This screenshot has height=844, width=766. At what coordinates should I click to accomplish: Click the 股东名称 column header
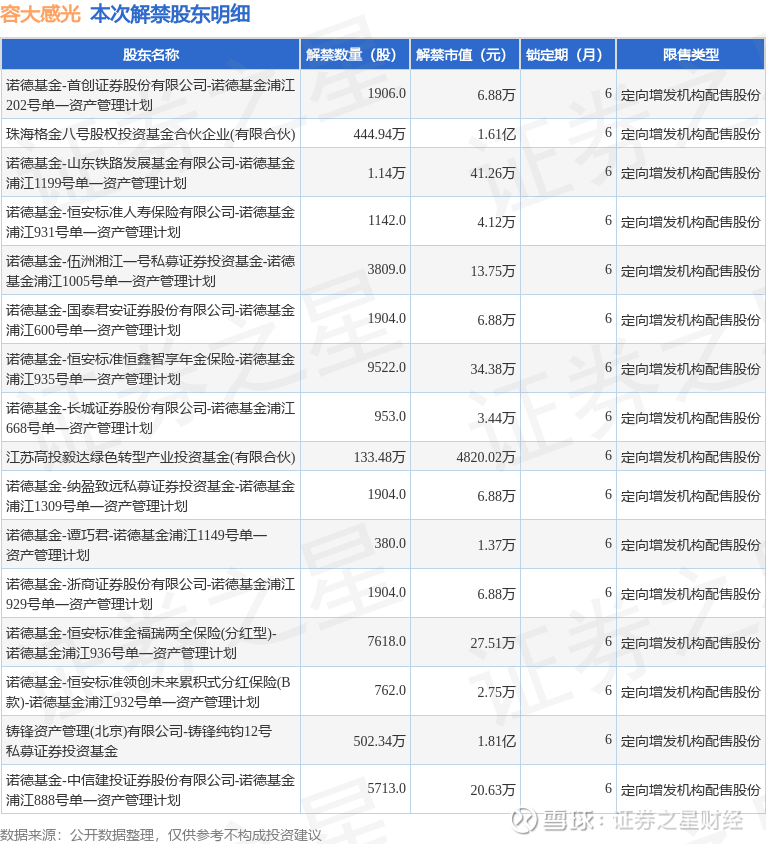click(151, 54)
